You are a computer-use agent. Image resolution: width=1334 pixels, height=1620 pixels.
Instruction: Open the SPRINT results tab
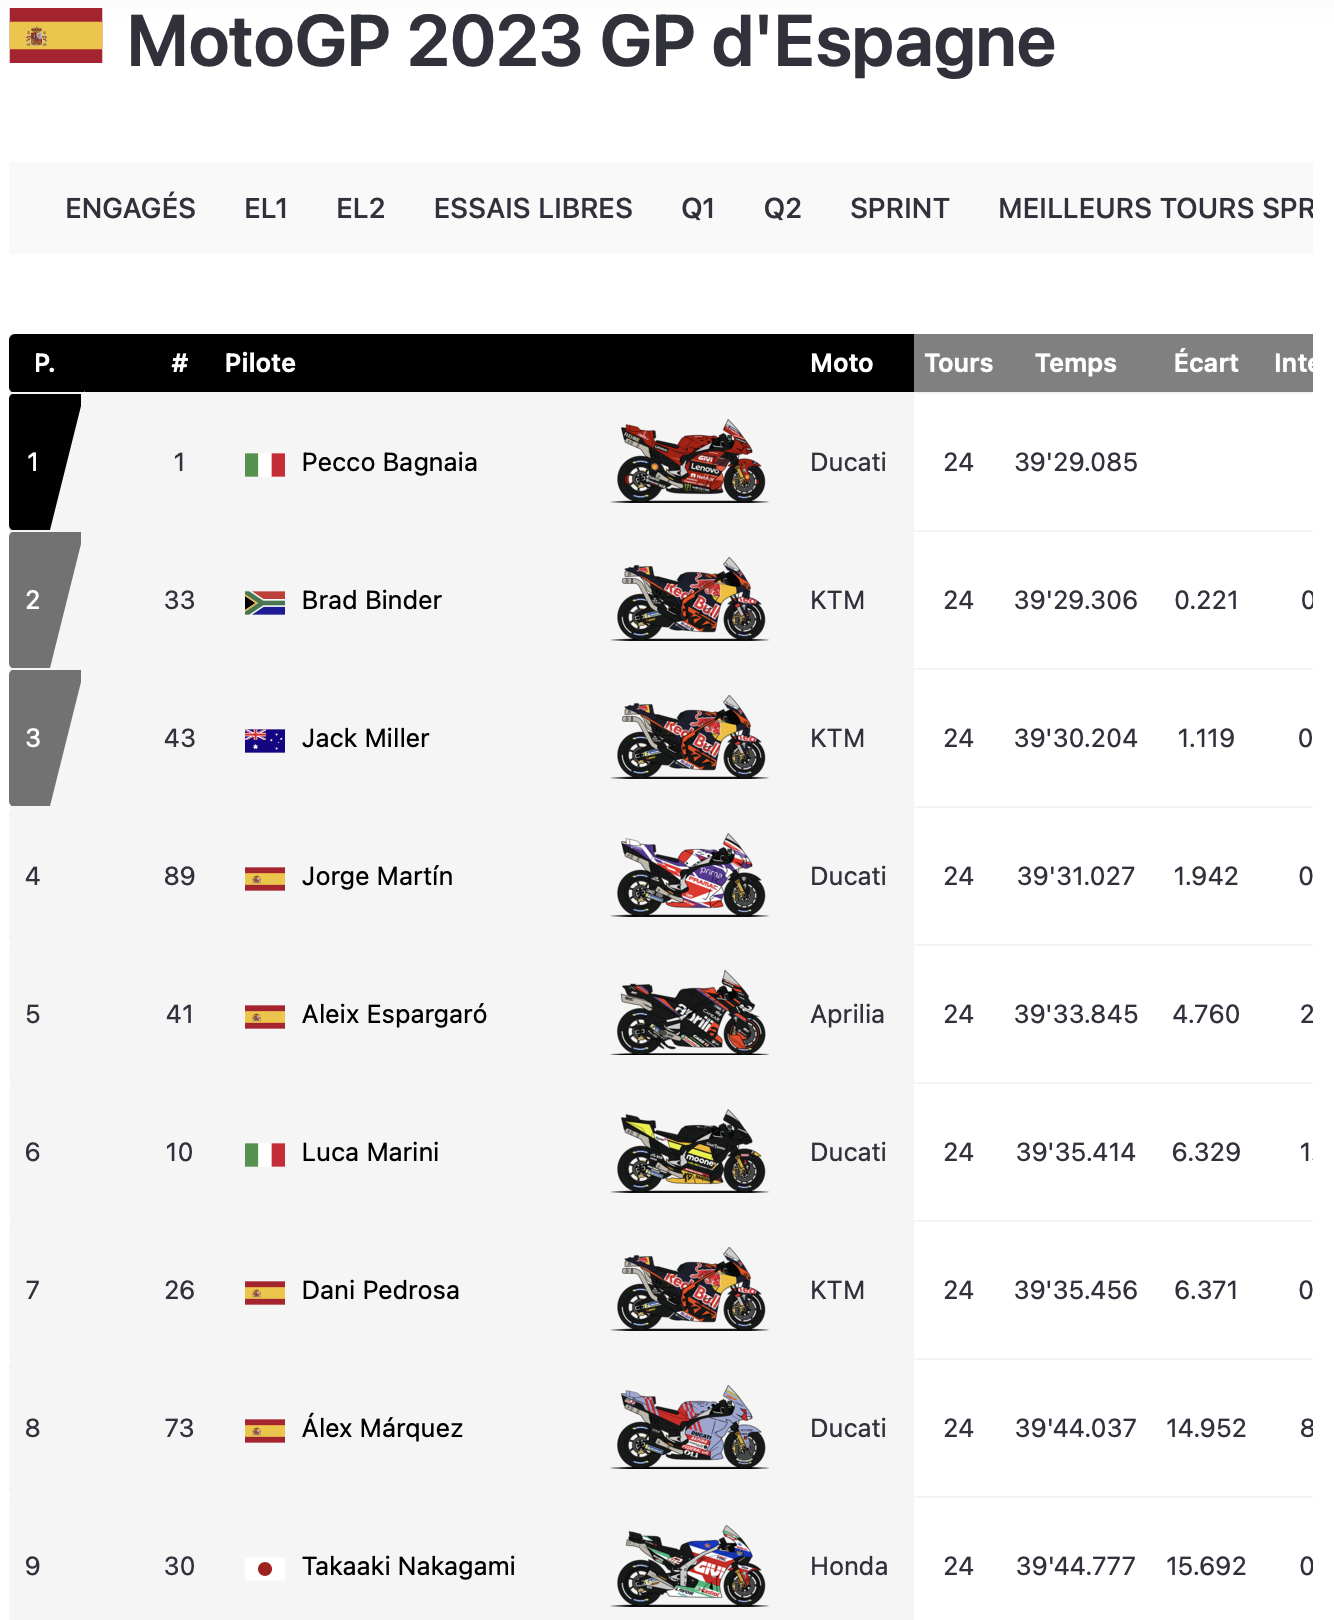(x=899, y=208)
